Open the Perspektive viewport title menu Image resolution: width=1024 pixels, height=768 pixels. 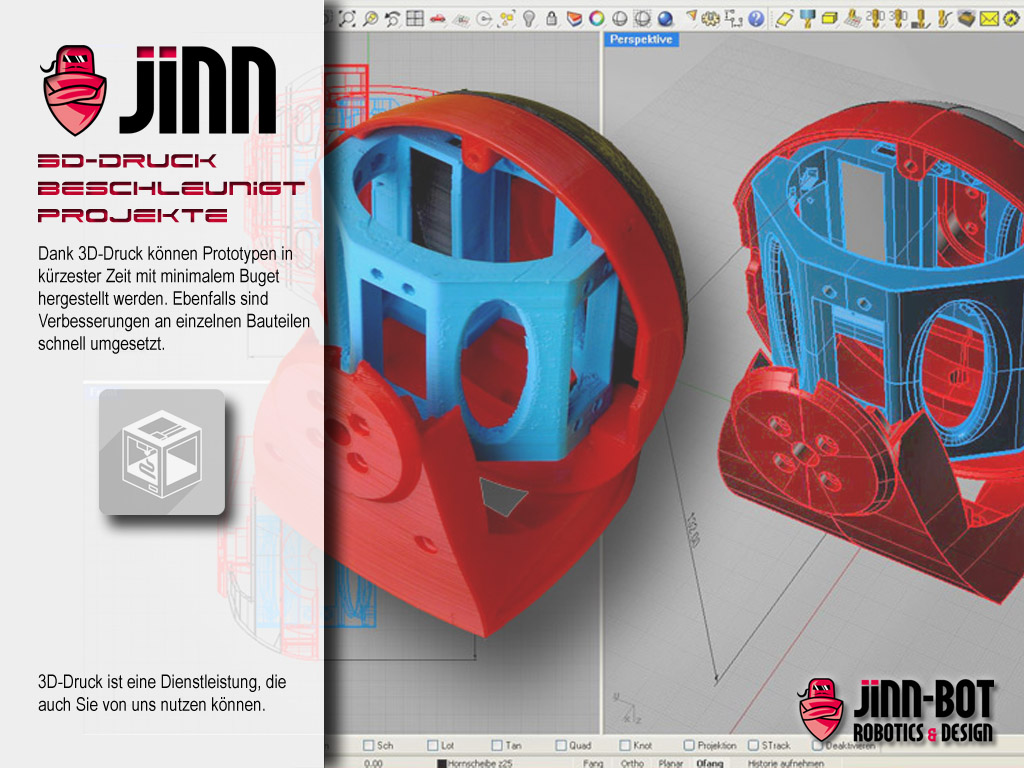[641, 39]
